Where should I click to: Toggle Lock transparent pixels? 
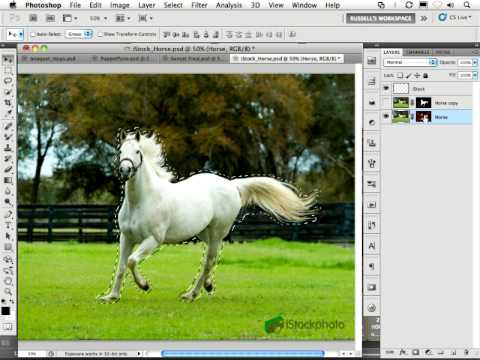point(400,76)
